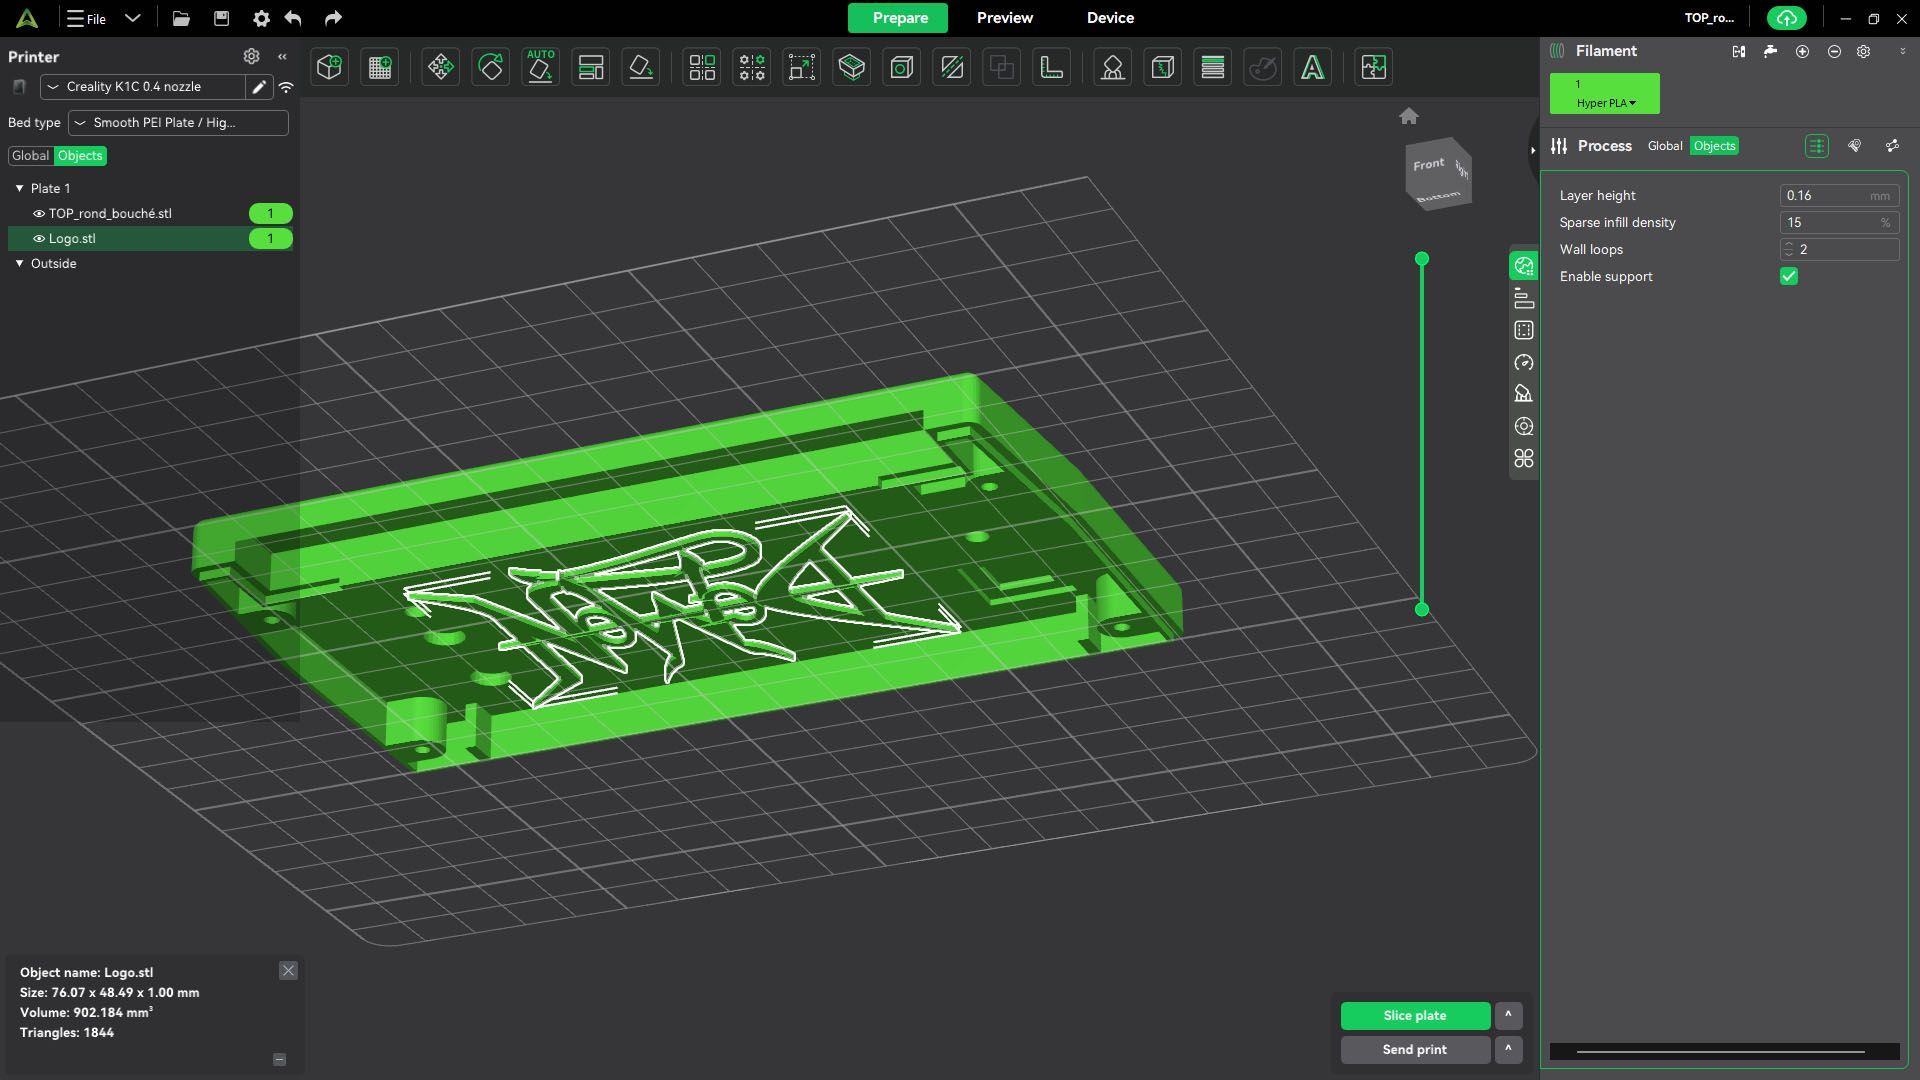Hide Logo.stl using its eye icon
This screenshot has height=1080, width=1920.
[39, 239]
